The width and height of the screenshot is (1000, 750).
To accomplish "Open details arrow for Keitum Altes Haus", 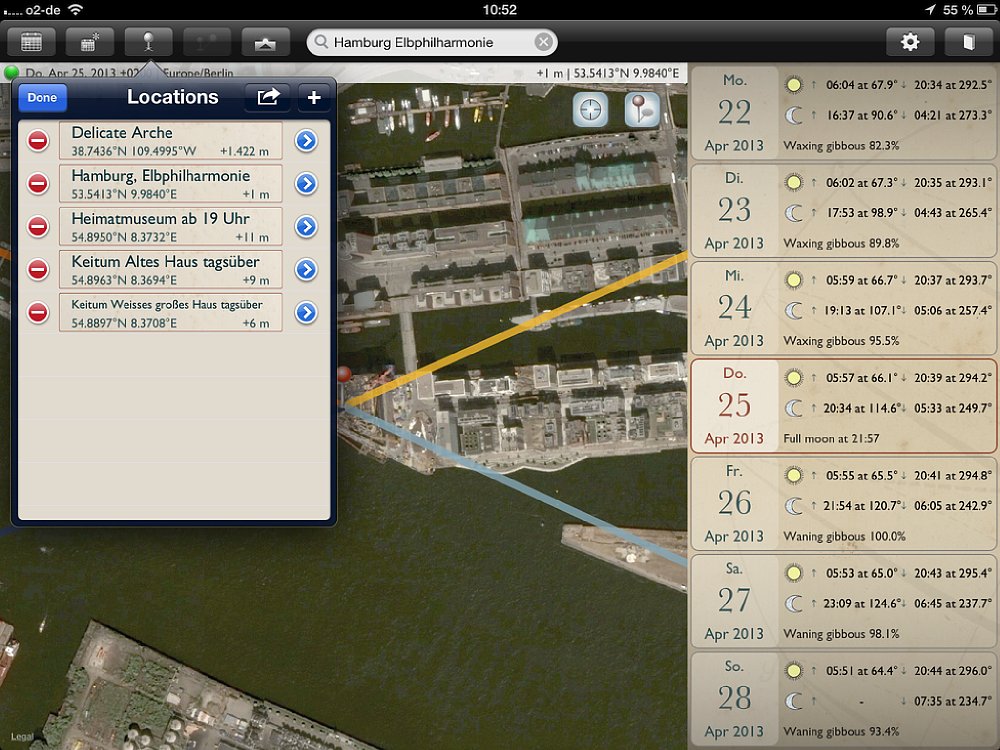I will pyautogui.click(x=306, y=270).
